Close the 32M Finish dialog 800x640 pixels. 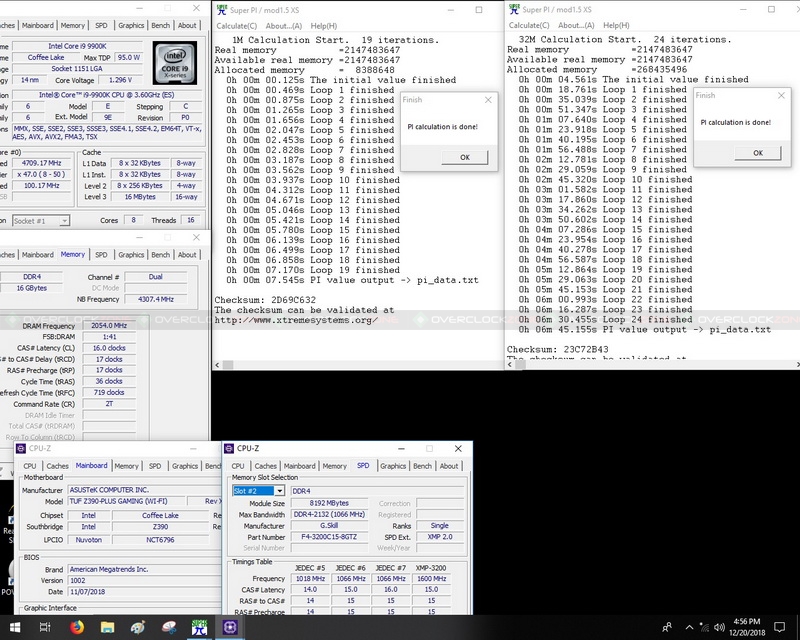[x=781, y=95]
